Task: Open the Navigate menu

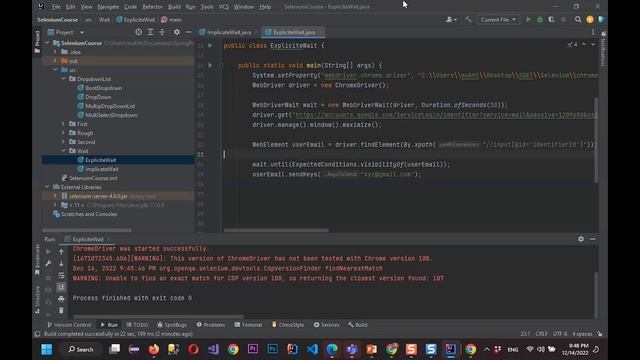Action: coord(108,7)
